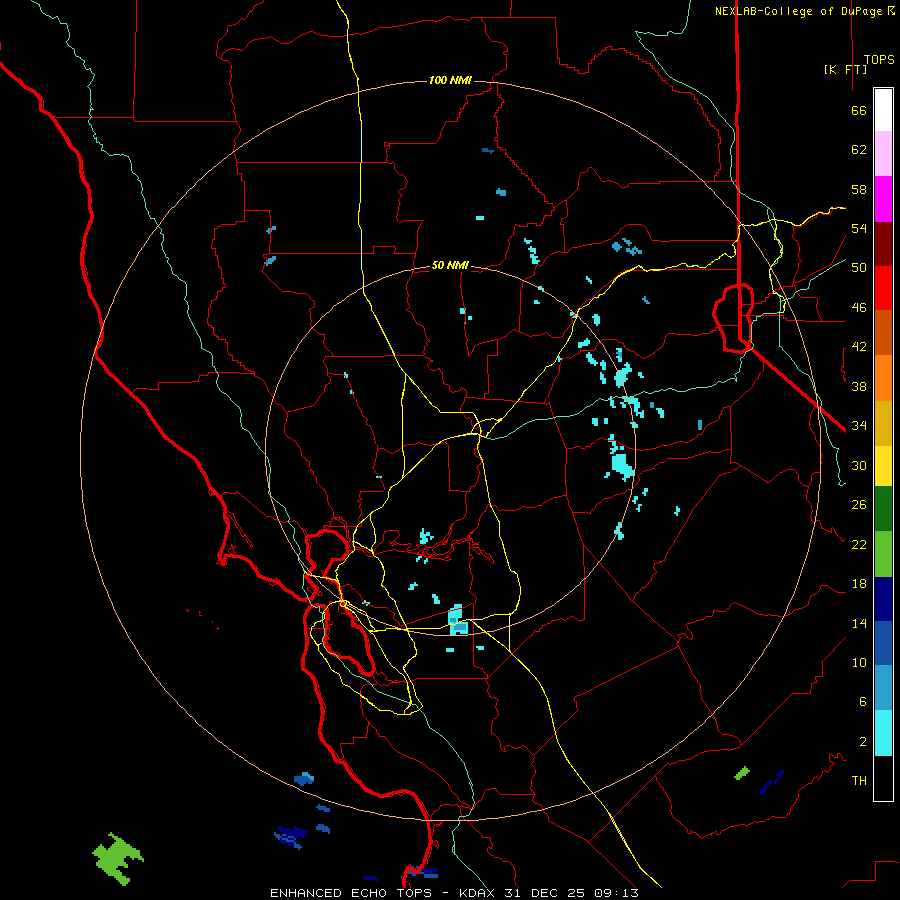Click the "38" legend value

click(859, 386)
